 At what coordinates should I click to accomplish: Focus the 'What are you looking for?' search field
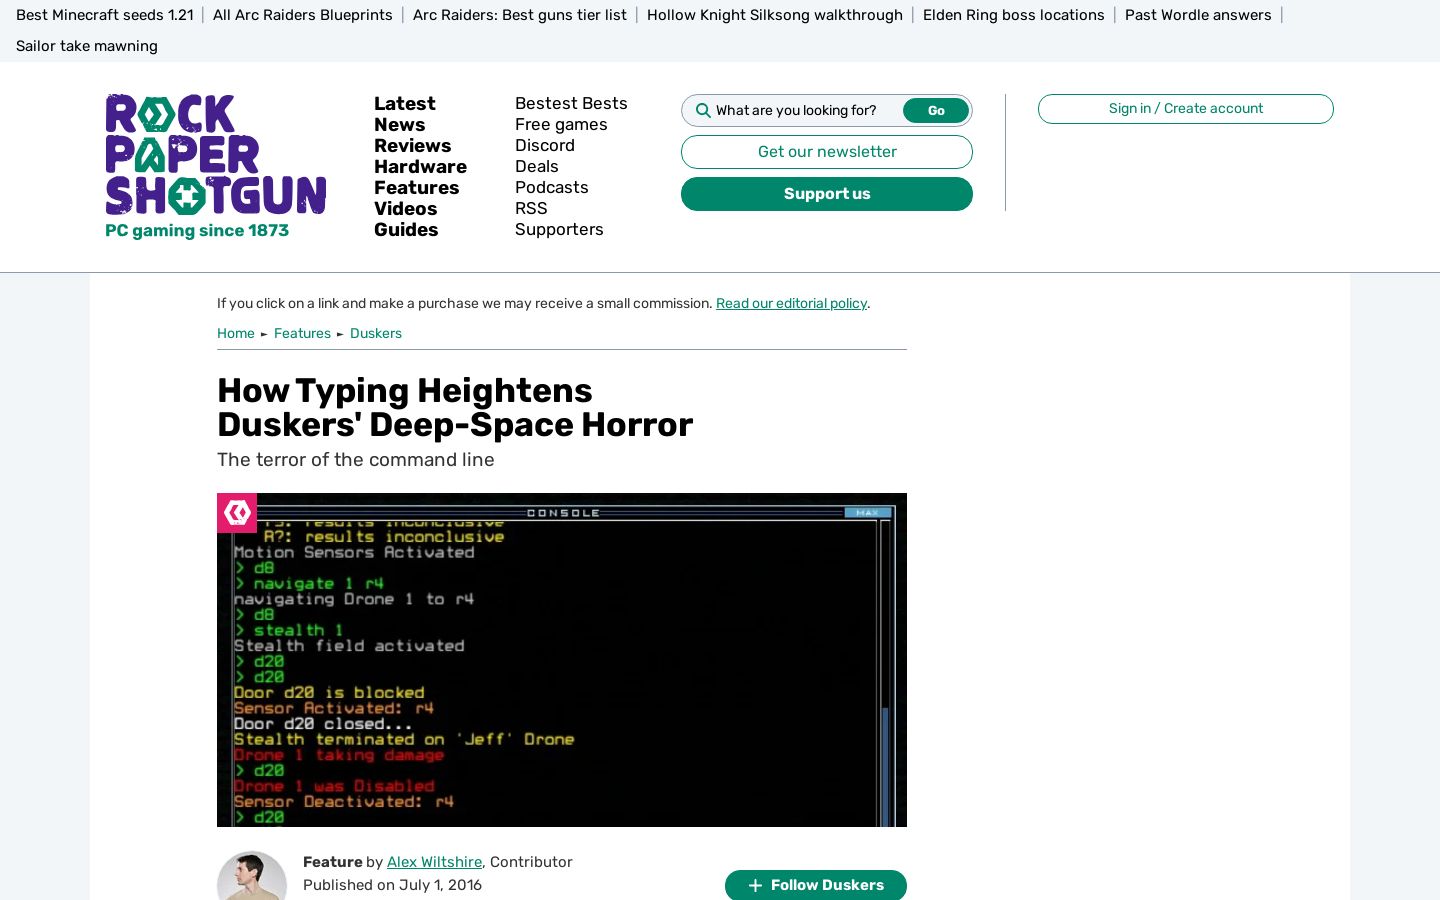tap(806, 111)
